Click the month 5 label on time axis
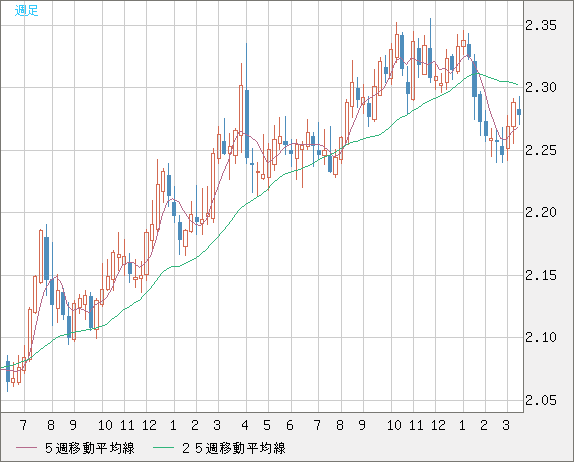574x462 pixels. 267,425
